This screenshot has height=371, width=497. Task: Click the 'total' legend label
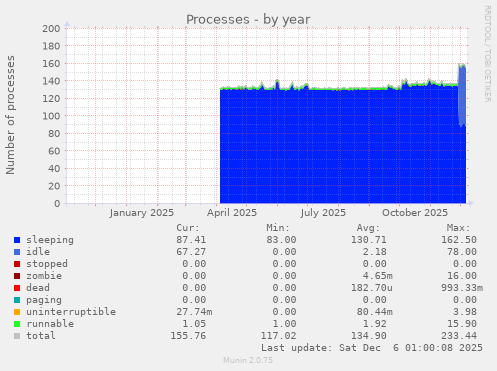click(41, 336)
